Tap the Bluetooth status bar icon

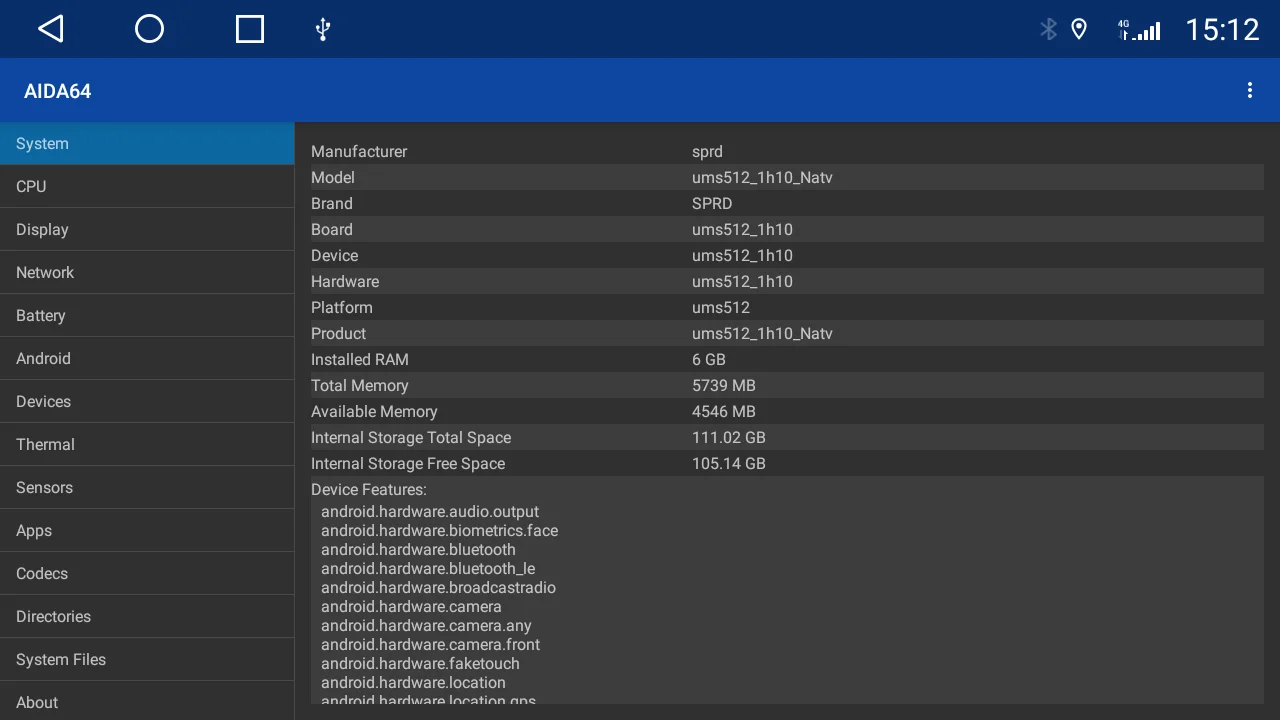1048,29
